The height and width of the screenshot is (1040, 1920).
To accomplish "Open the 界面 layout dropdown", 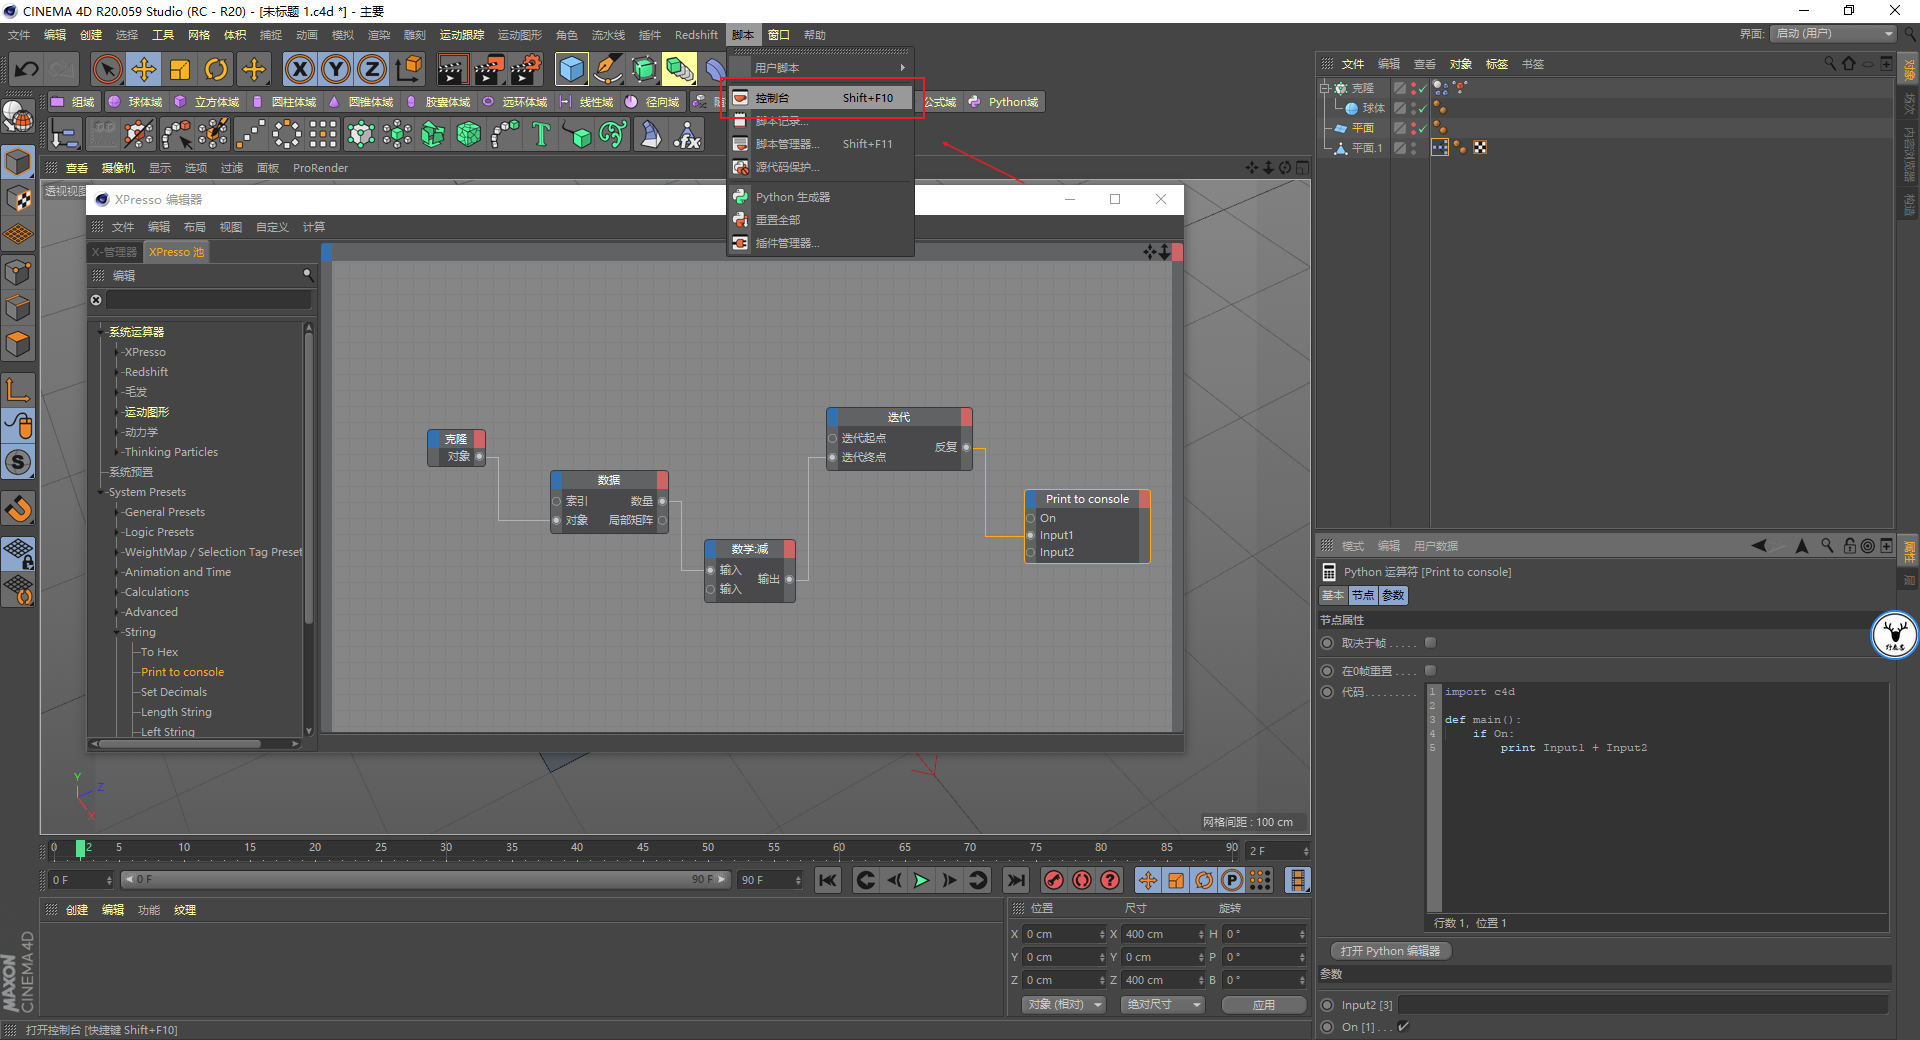I will (1834, 34).
